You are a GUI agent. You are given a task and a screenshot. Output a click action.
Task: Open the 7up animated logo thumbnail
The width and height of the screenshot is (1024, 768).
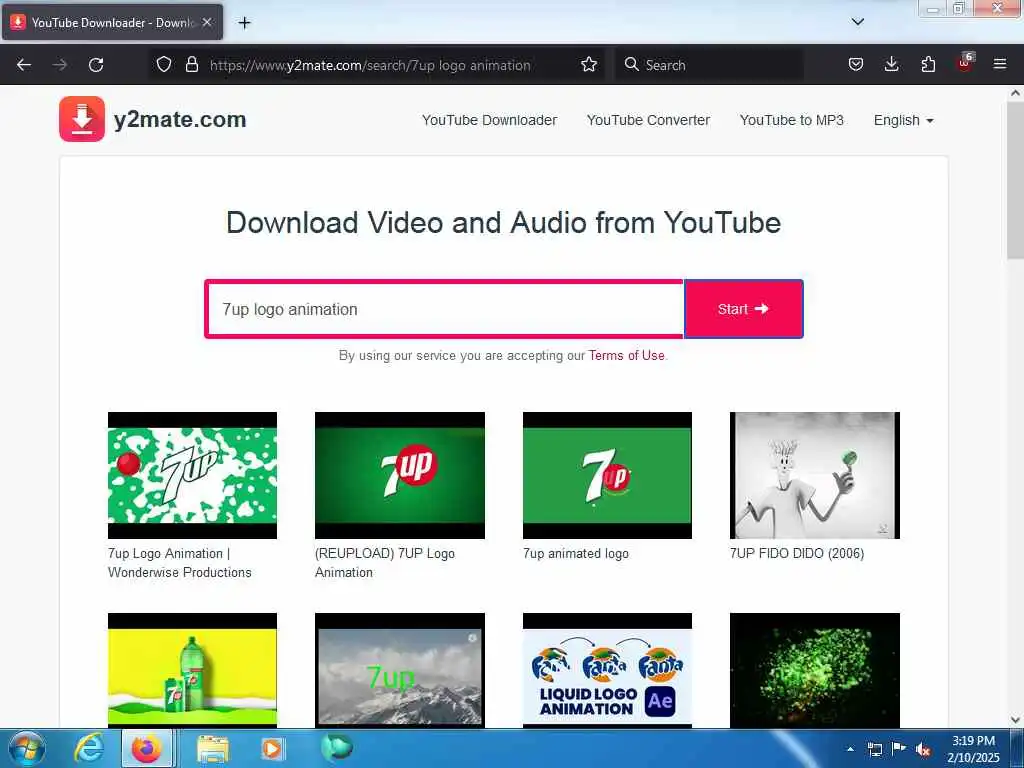pyautogui.click(x=607, y=475)
